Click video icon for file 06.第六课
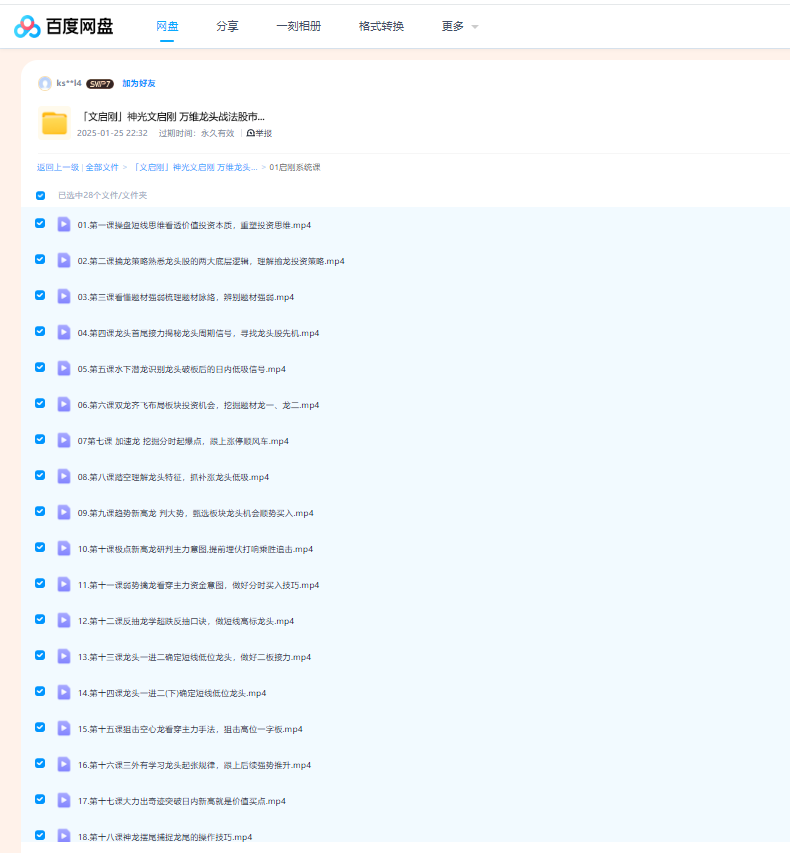Image resolution: width=790 pixels, height=853 pixels. click(64, 404)
